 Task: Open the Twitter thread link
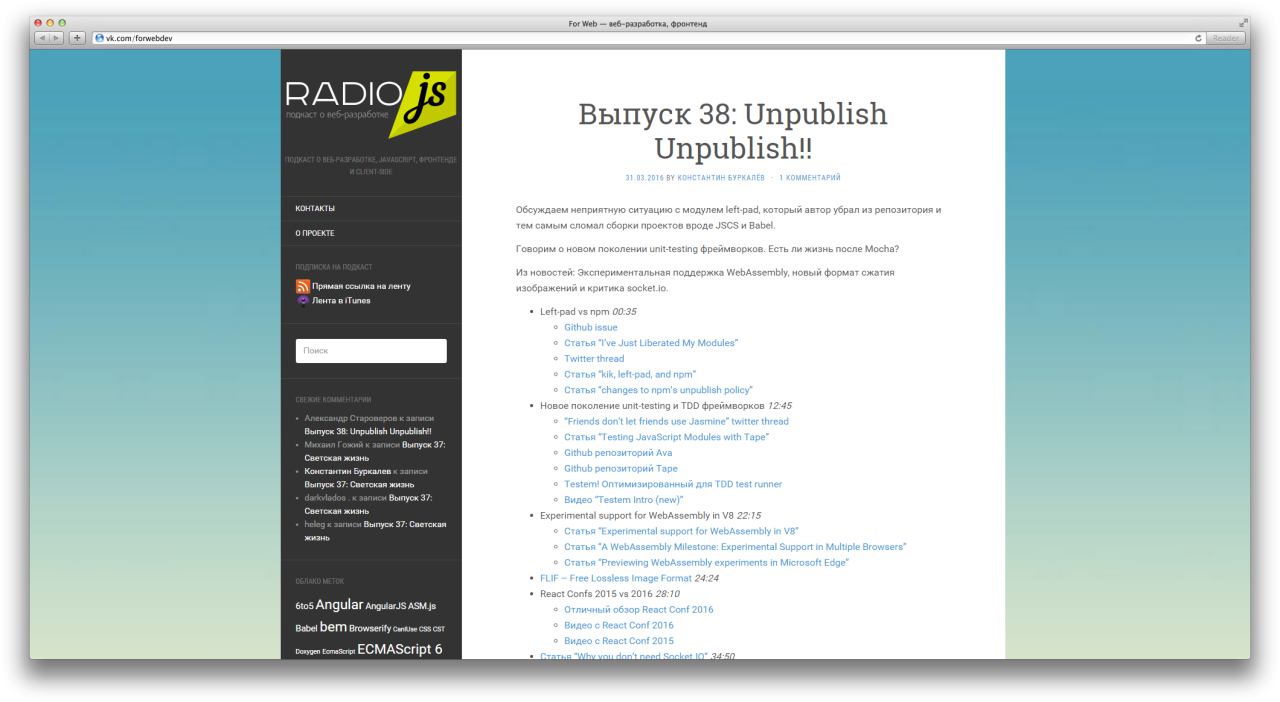coord(594,358)
